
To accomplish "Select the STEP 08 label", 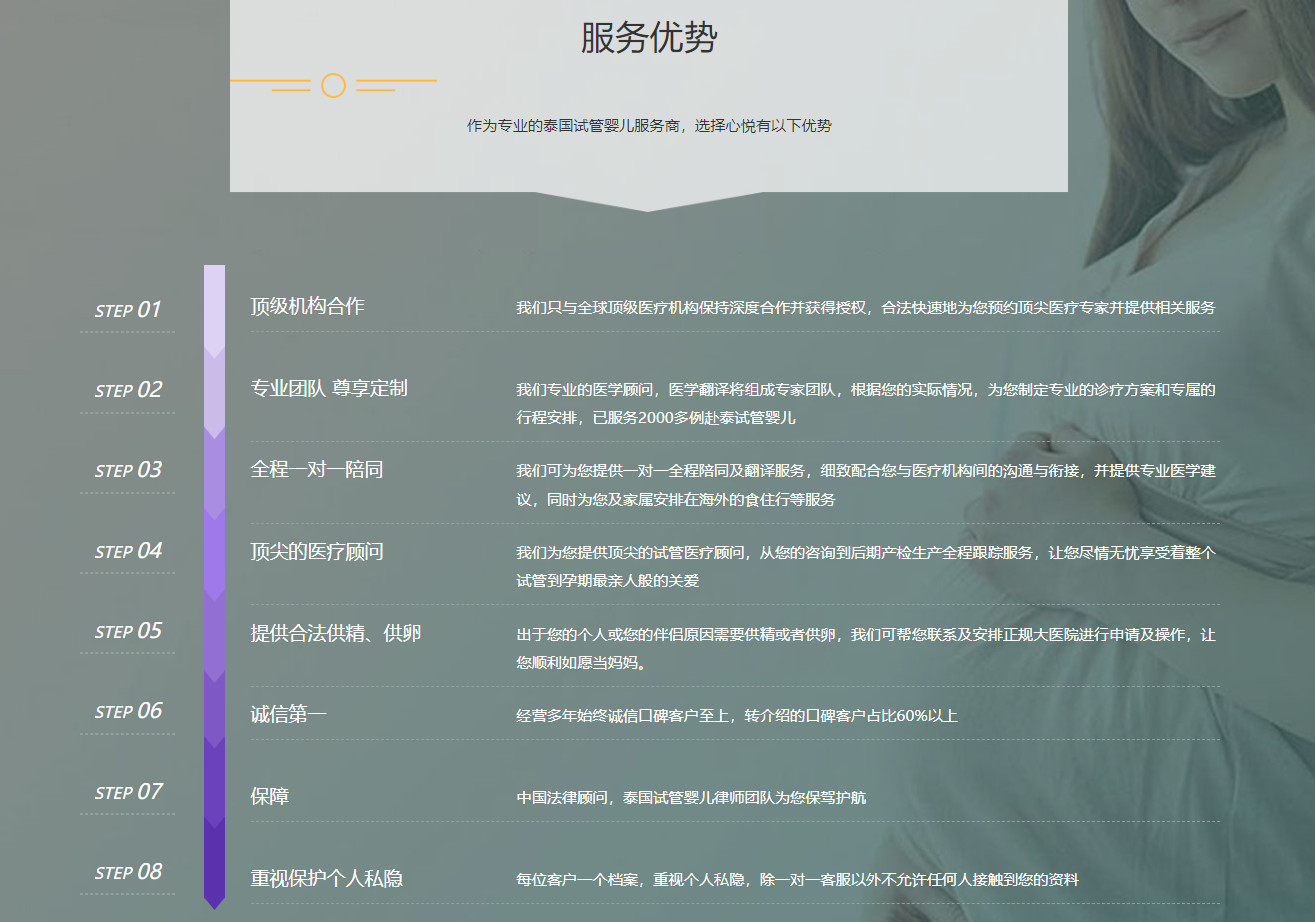I will 128,872.
